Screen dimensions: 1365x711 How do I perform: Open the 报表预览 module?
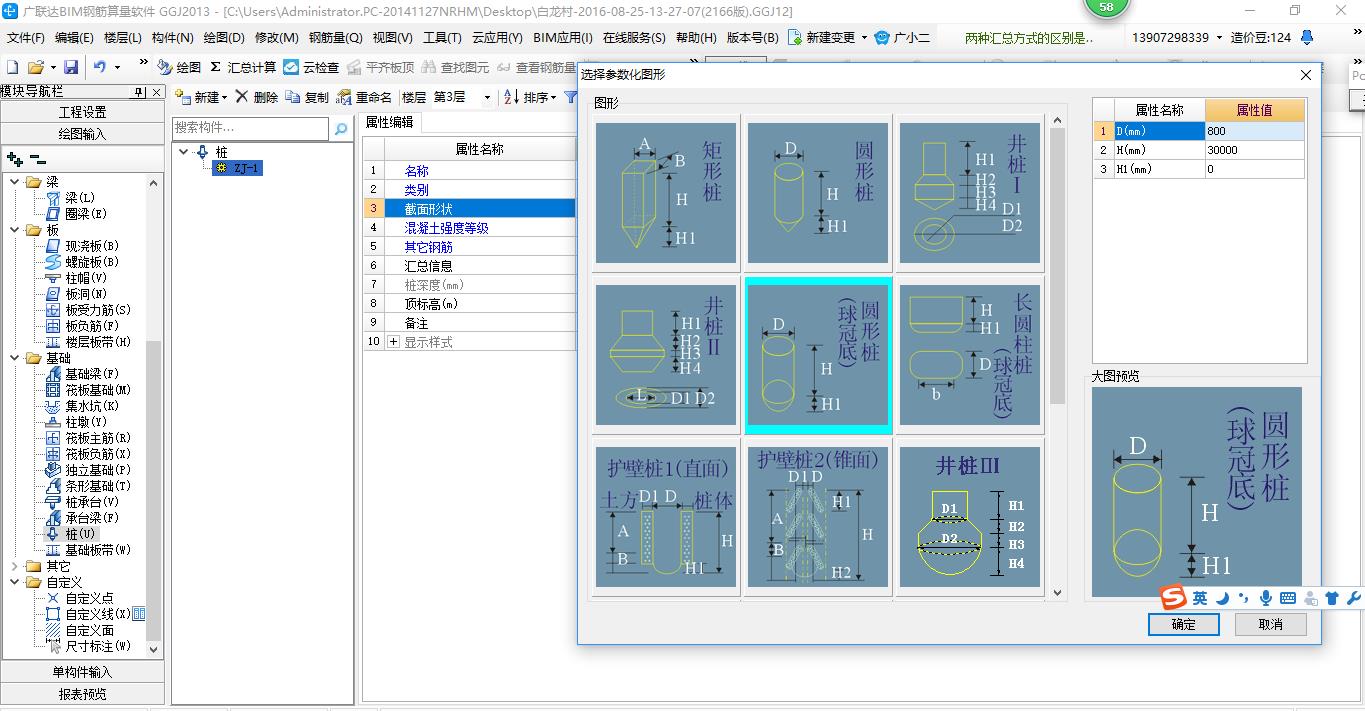click(x=82, y=694)
